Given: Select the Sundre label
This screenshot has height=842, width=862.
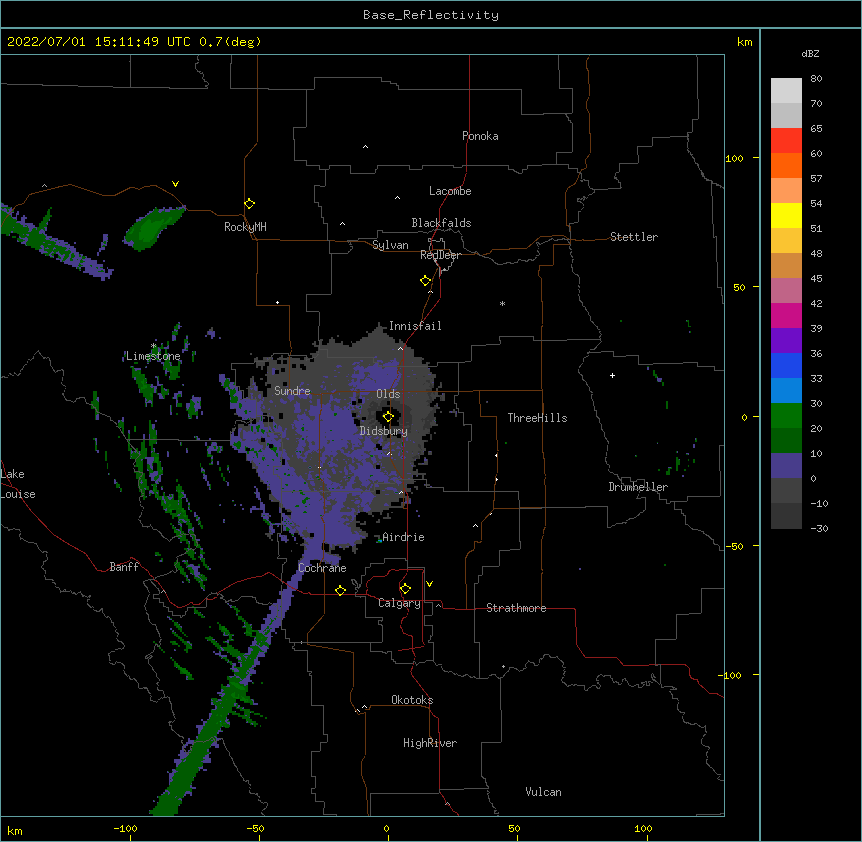Looking at the screenshot, I should pyautogui.click(x=292, y=391).
